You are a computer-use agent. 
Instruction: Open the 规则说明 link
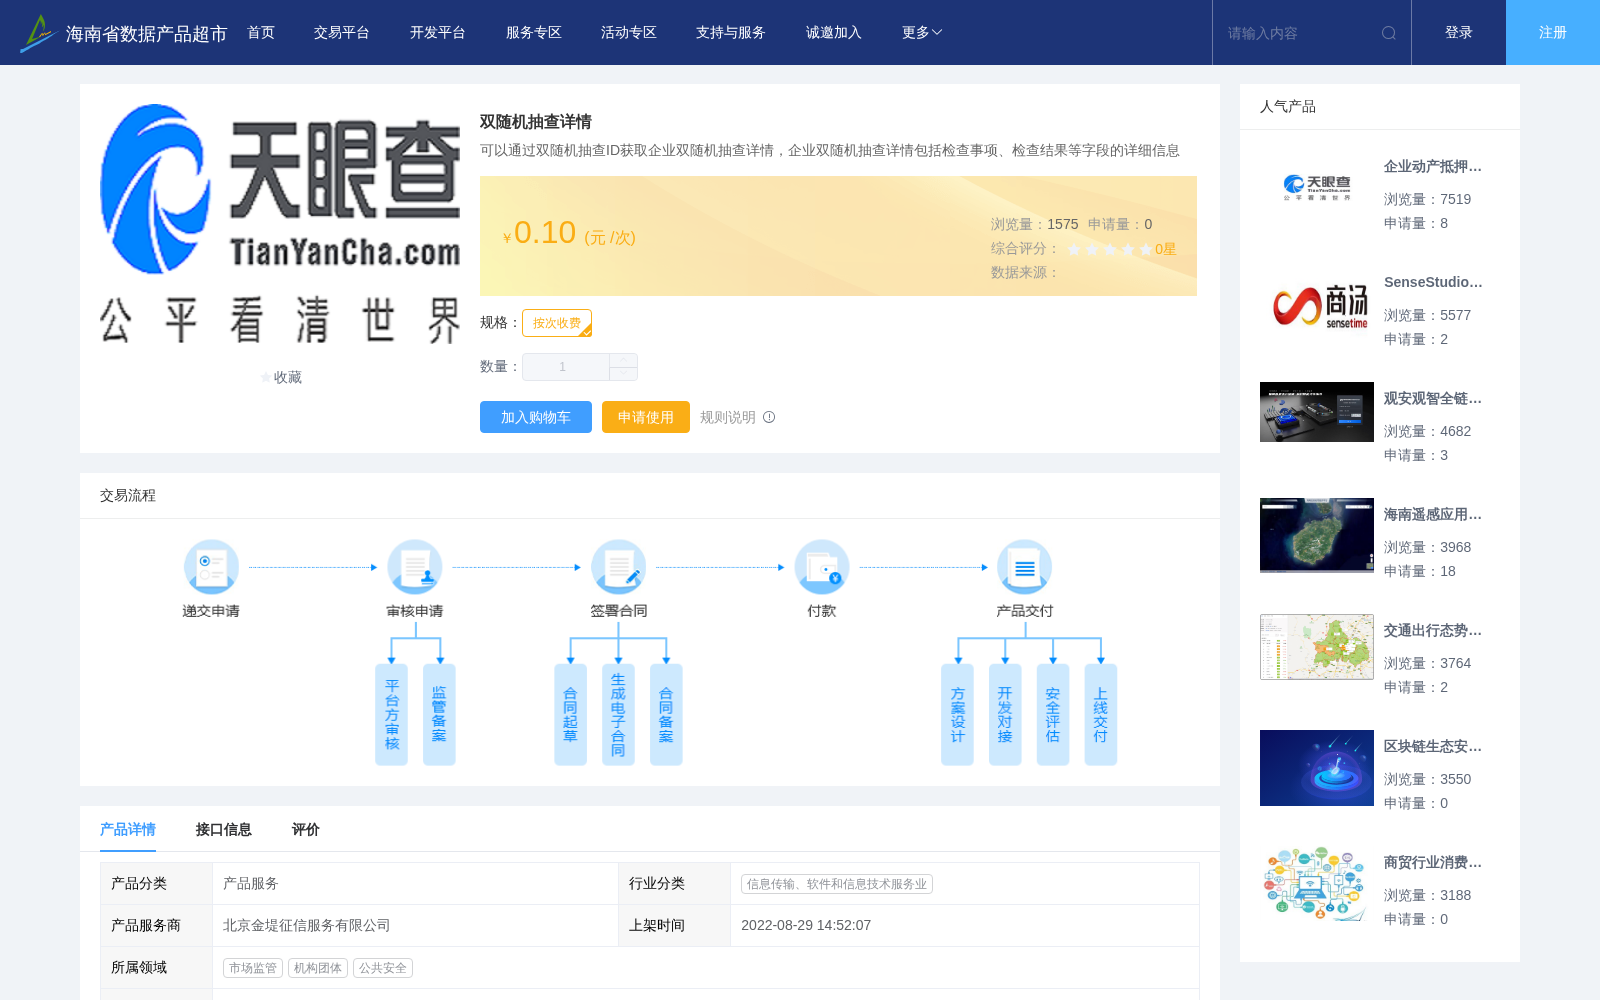(x=728, y=417)
